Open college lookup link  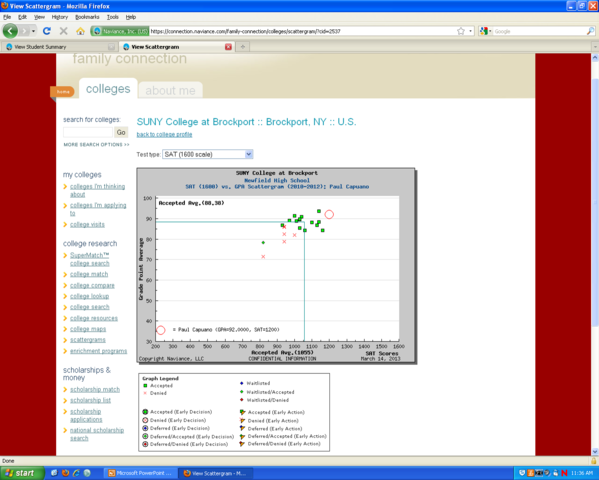coord(89,296)
